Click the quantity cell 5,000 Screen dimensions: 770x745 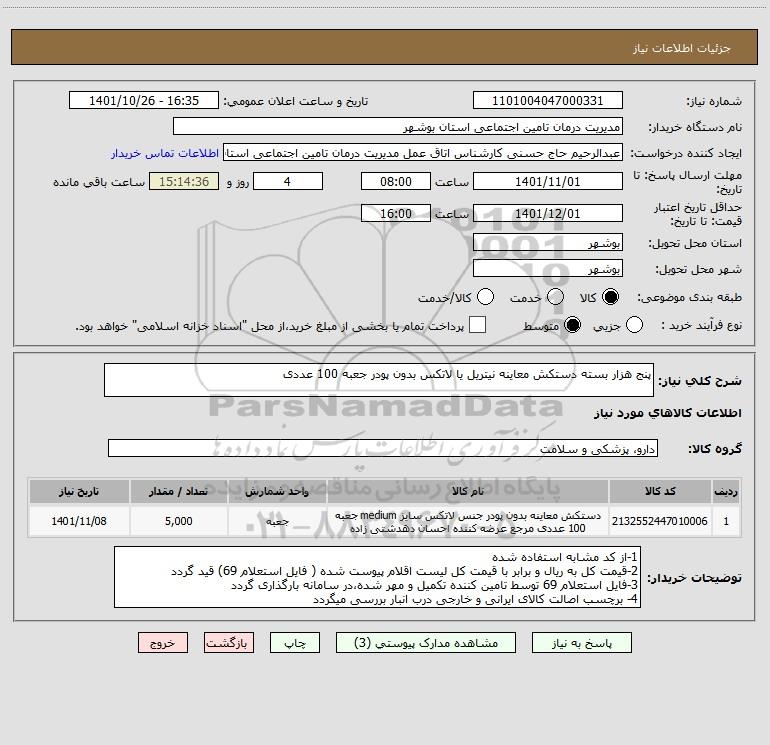[x=179, y=521]
